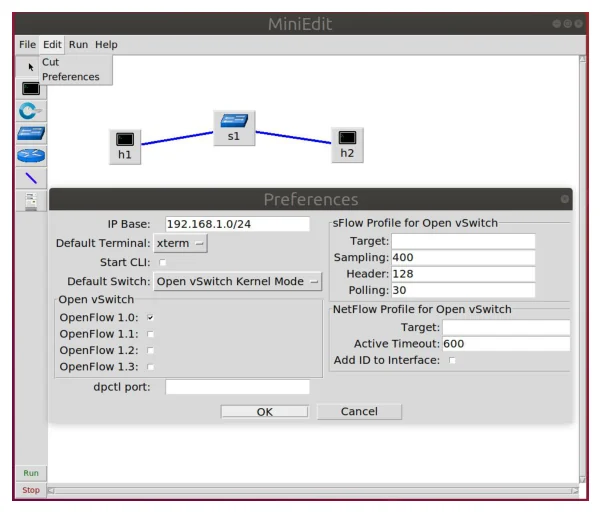
Task: Choose Cut from the Edit menu
Action: click(76, 62)
